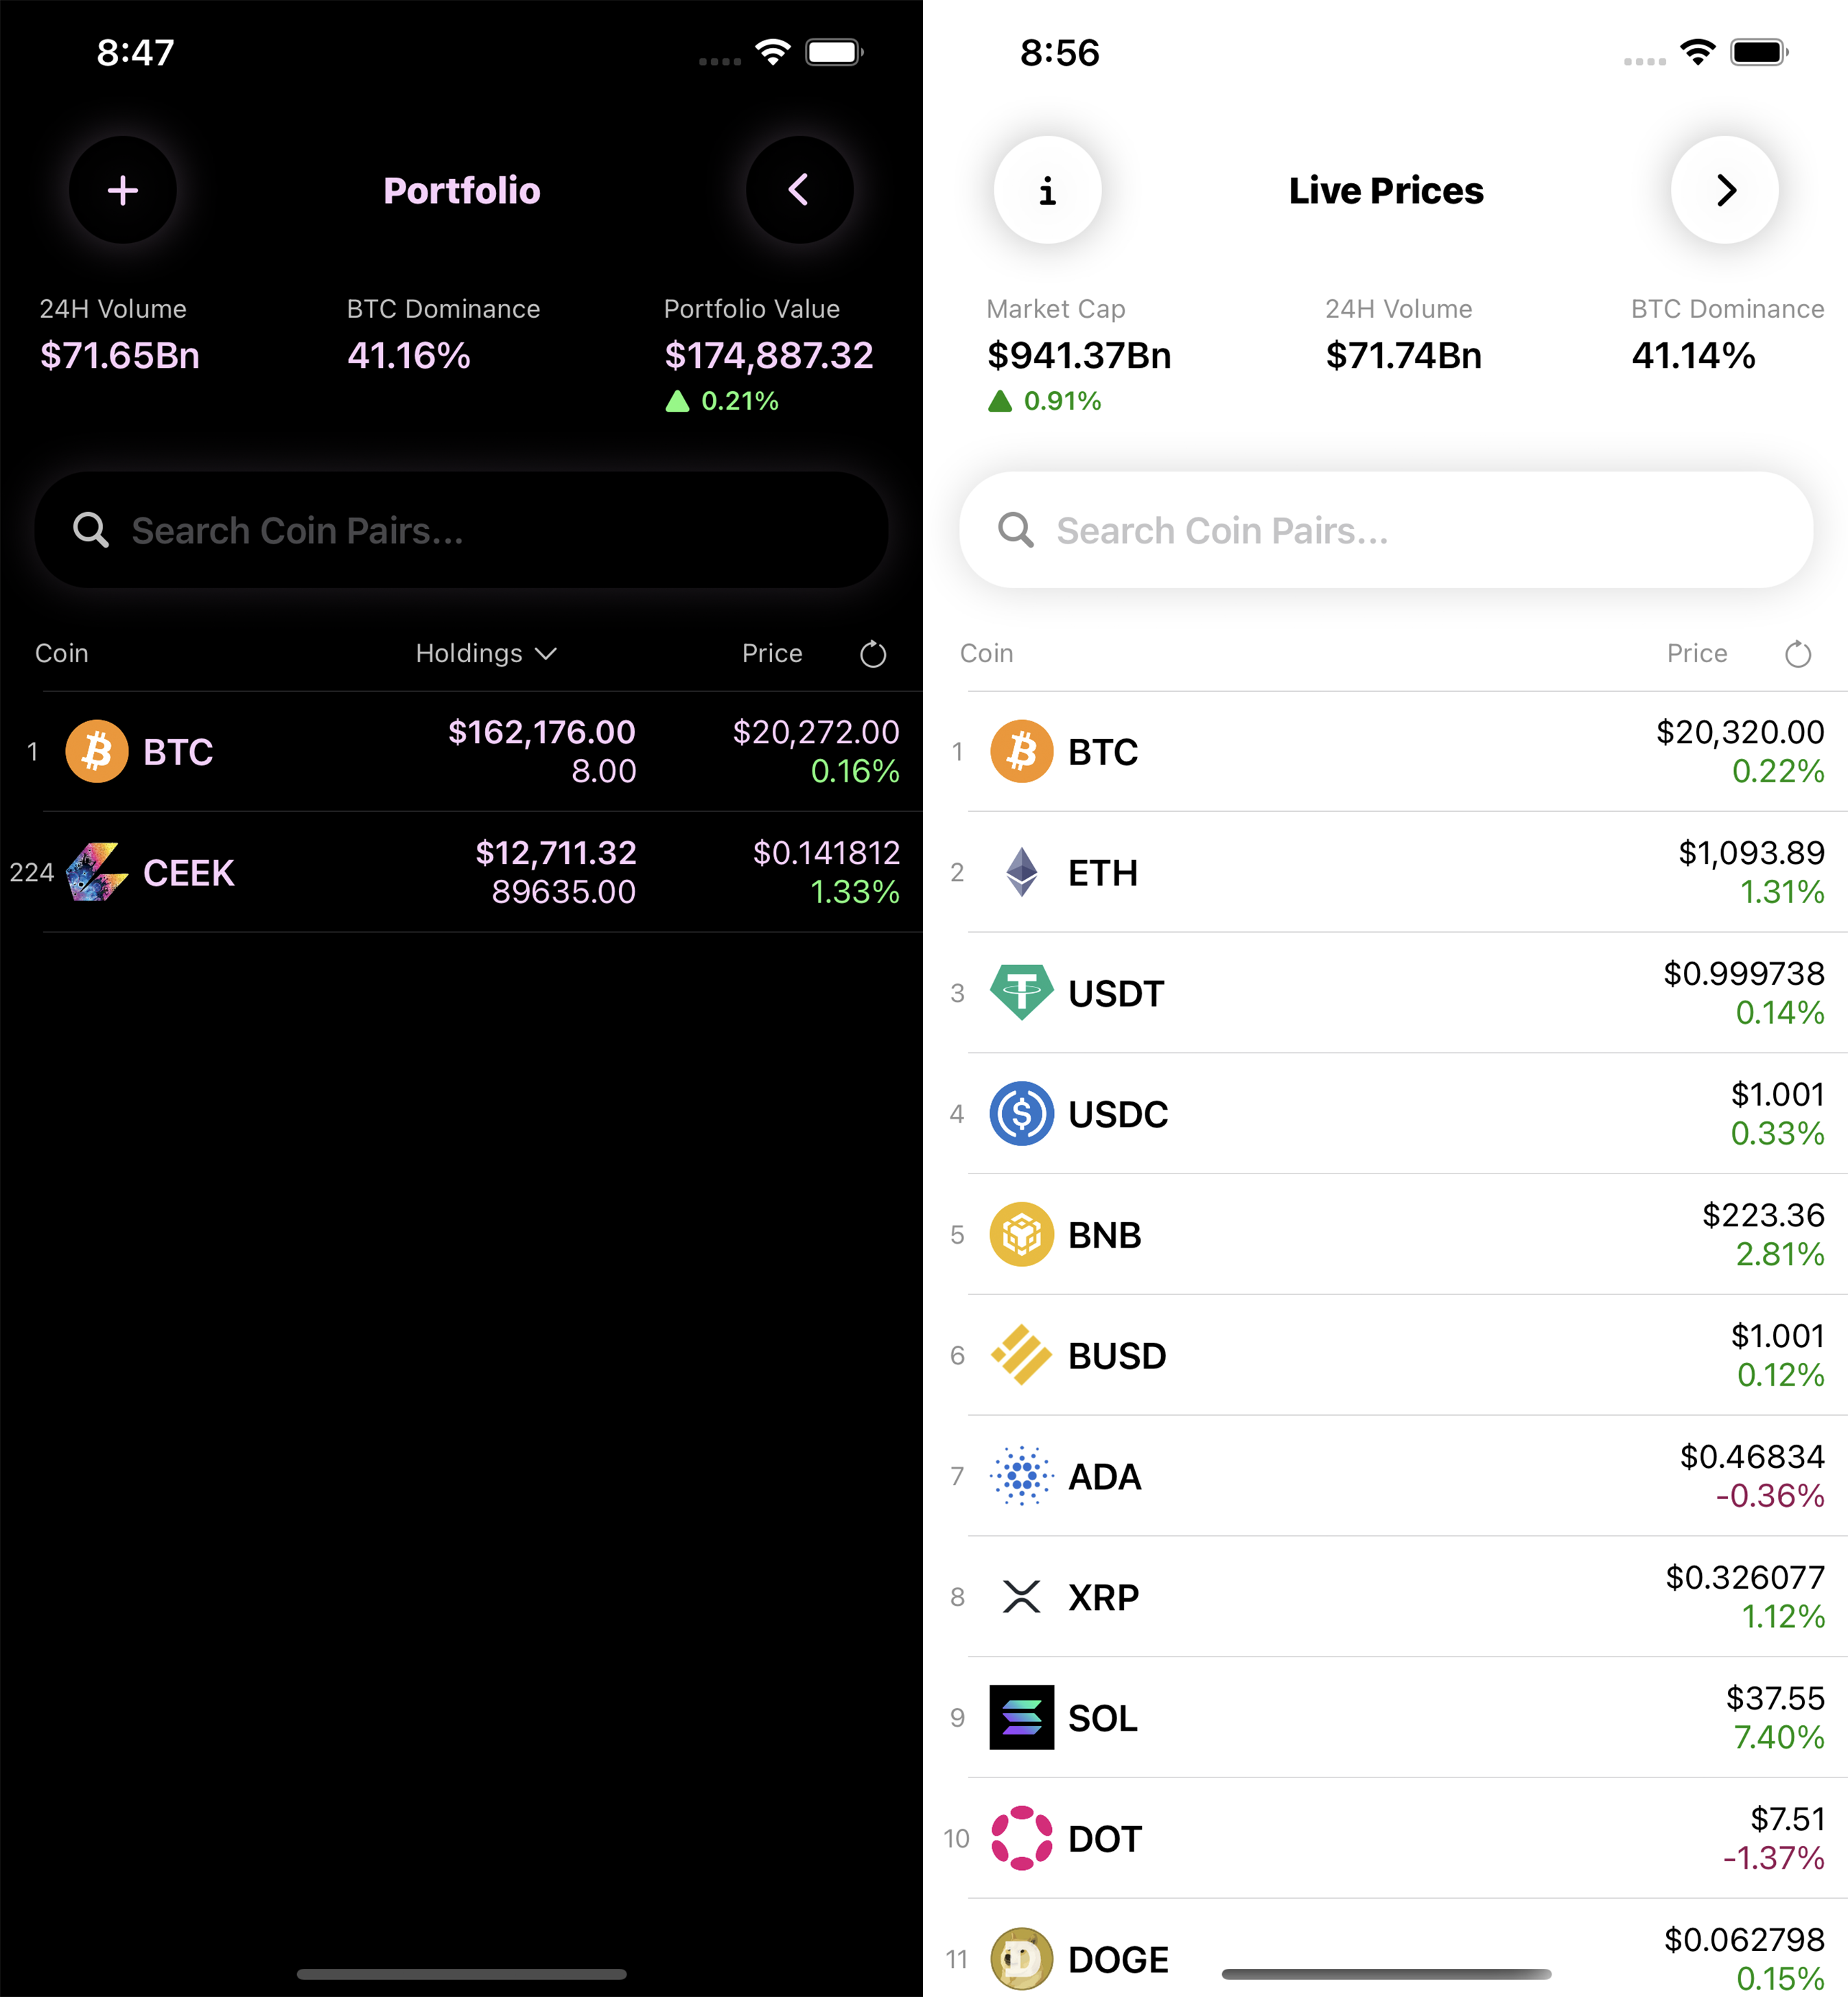
Task: Refresh prices in the Portfolio list
Action: click(x=873, y=653)
